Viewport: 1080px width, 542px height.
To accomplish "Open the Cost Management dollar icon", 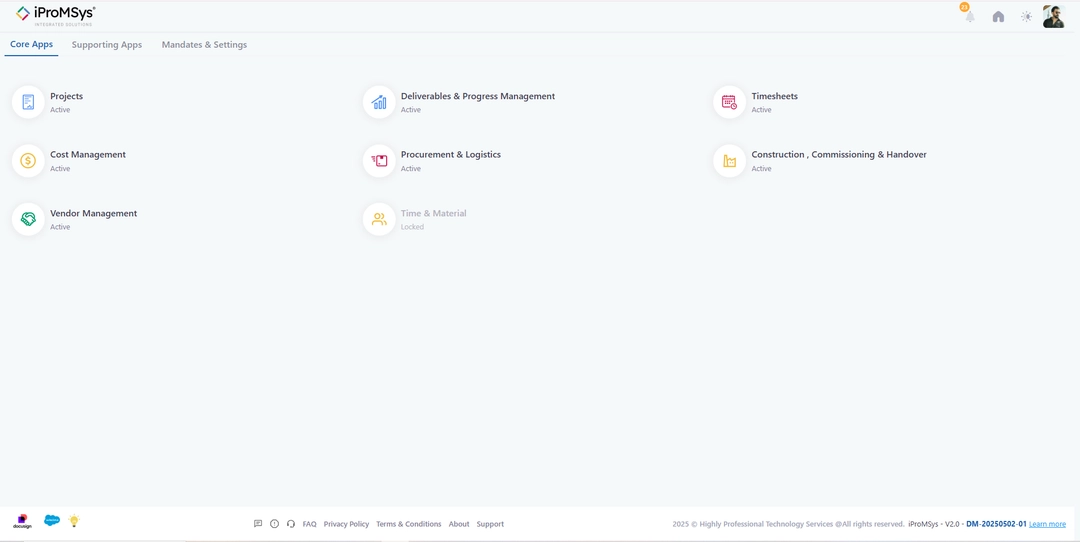I will 28,161.
